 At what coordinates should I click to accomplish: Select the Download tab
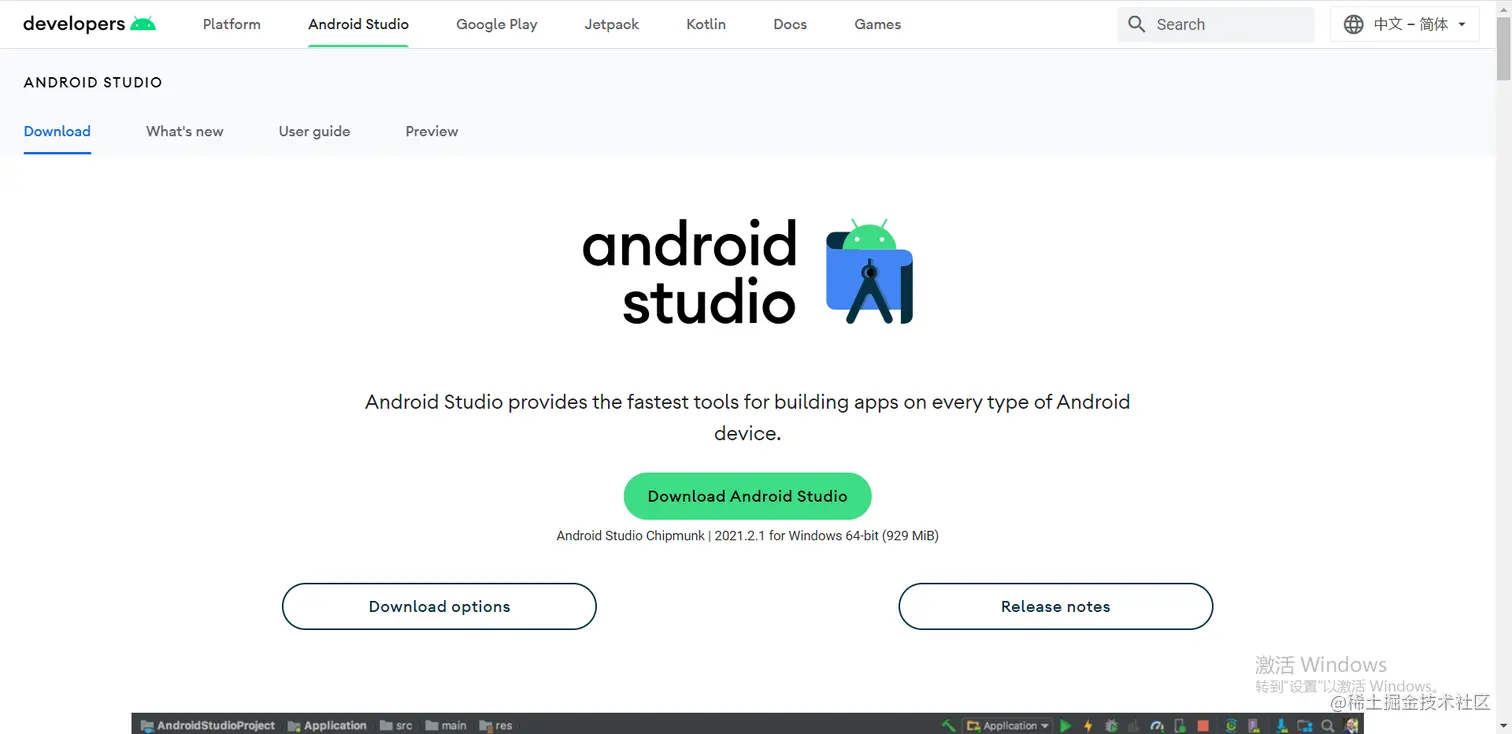tap(57, 131)
